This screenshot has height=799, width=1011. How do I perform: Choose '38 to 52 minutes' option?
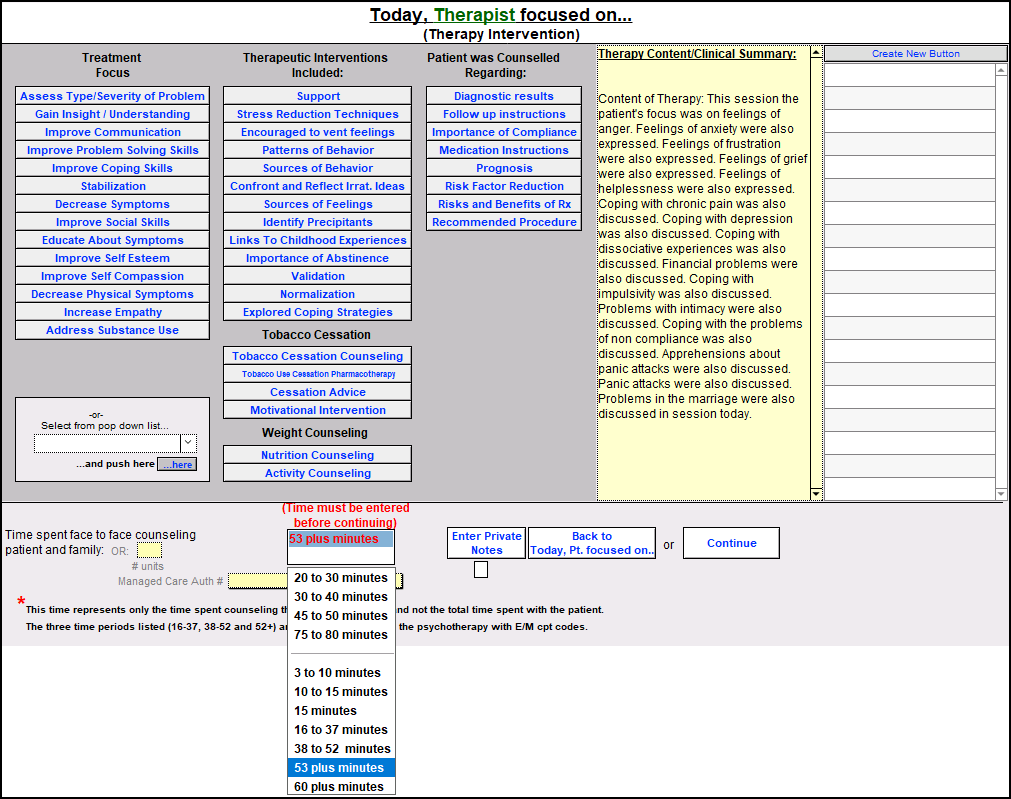(342, 749)
